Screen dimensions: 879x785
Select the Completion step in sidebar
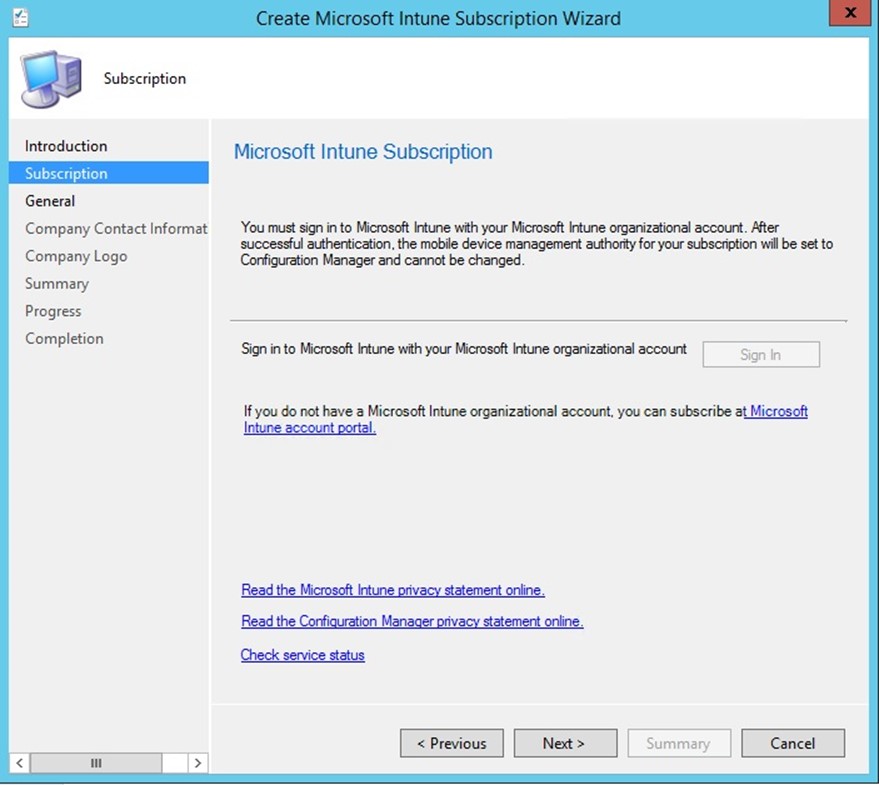point(64,339)
